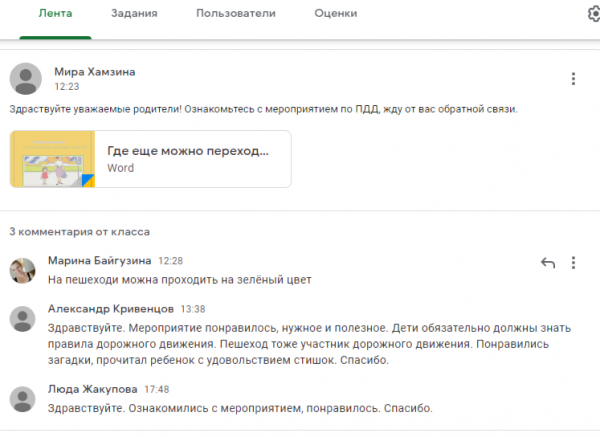The image size is (600, 437).
Task: Click Мира Хамзина's profile avatar
Action: (25, 79)
